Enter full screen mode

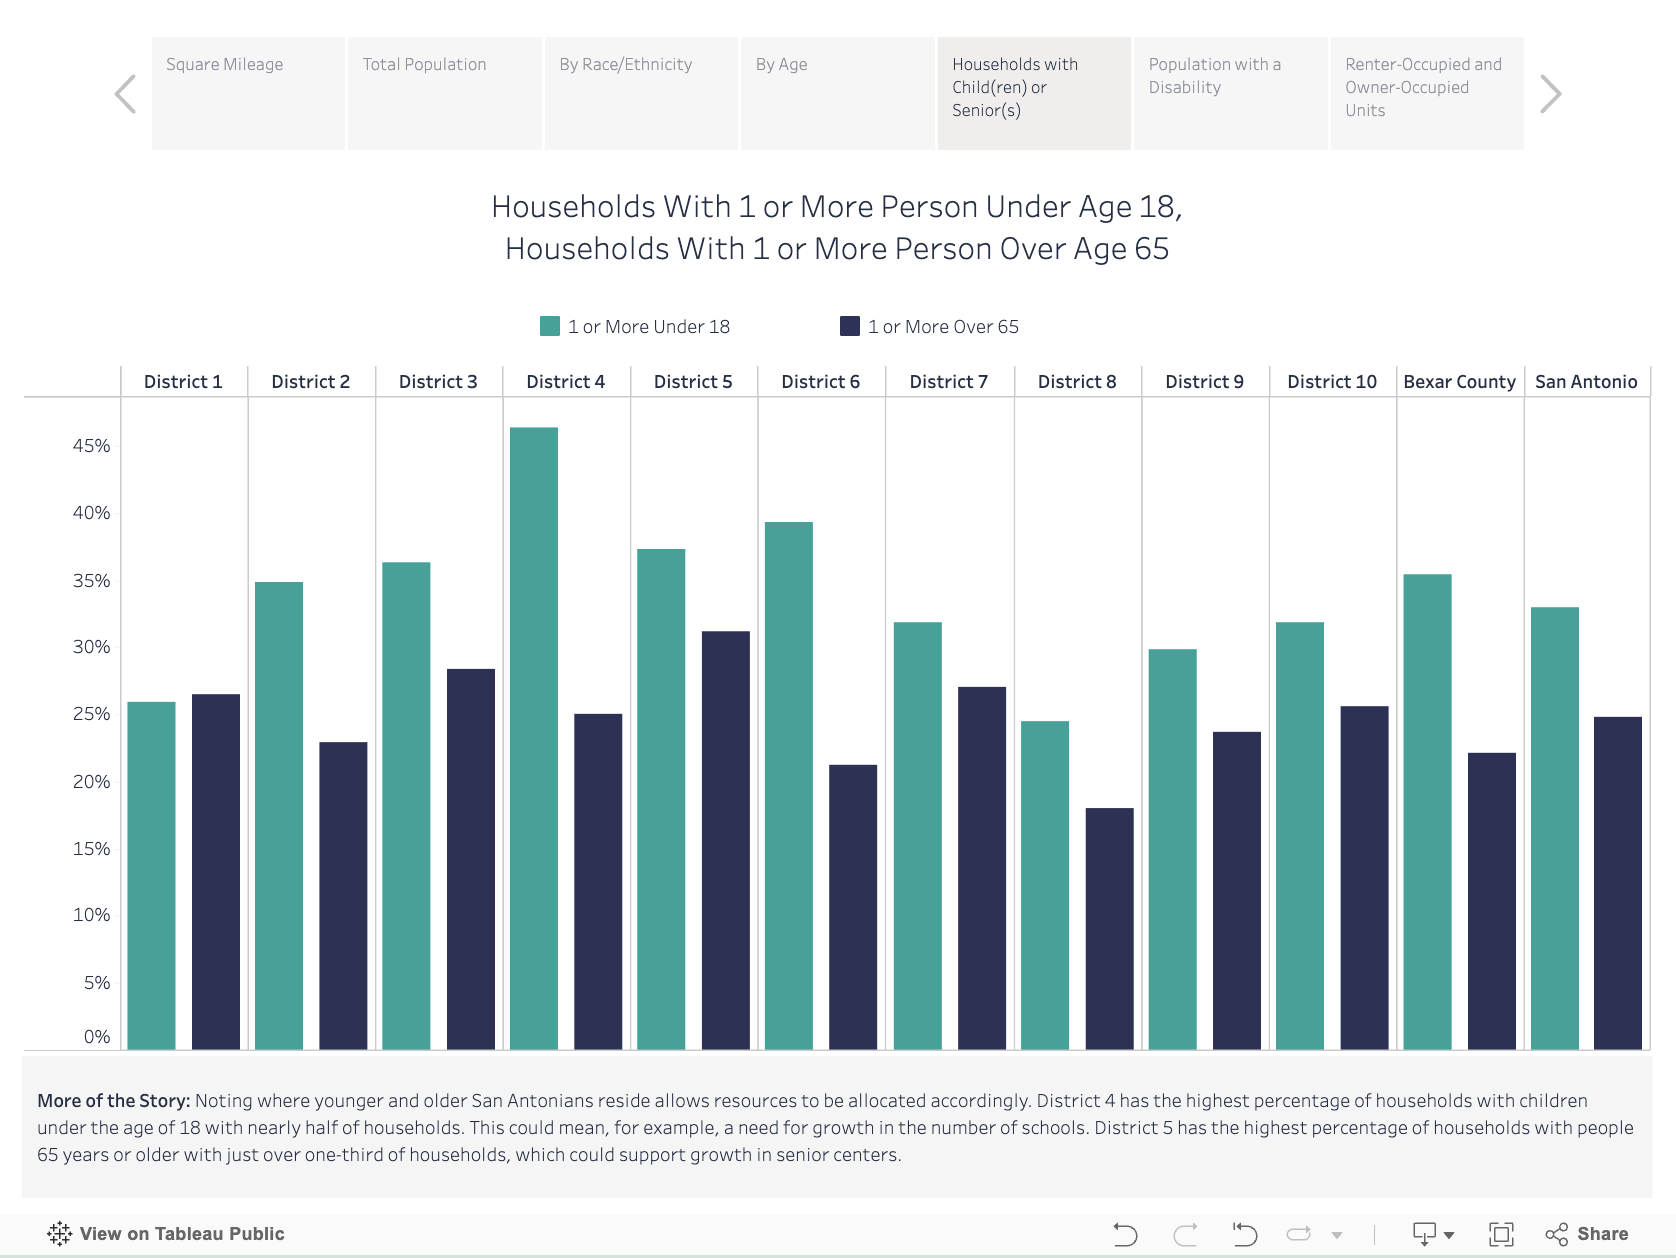(x=1501, y=1235)
